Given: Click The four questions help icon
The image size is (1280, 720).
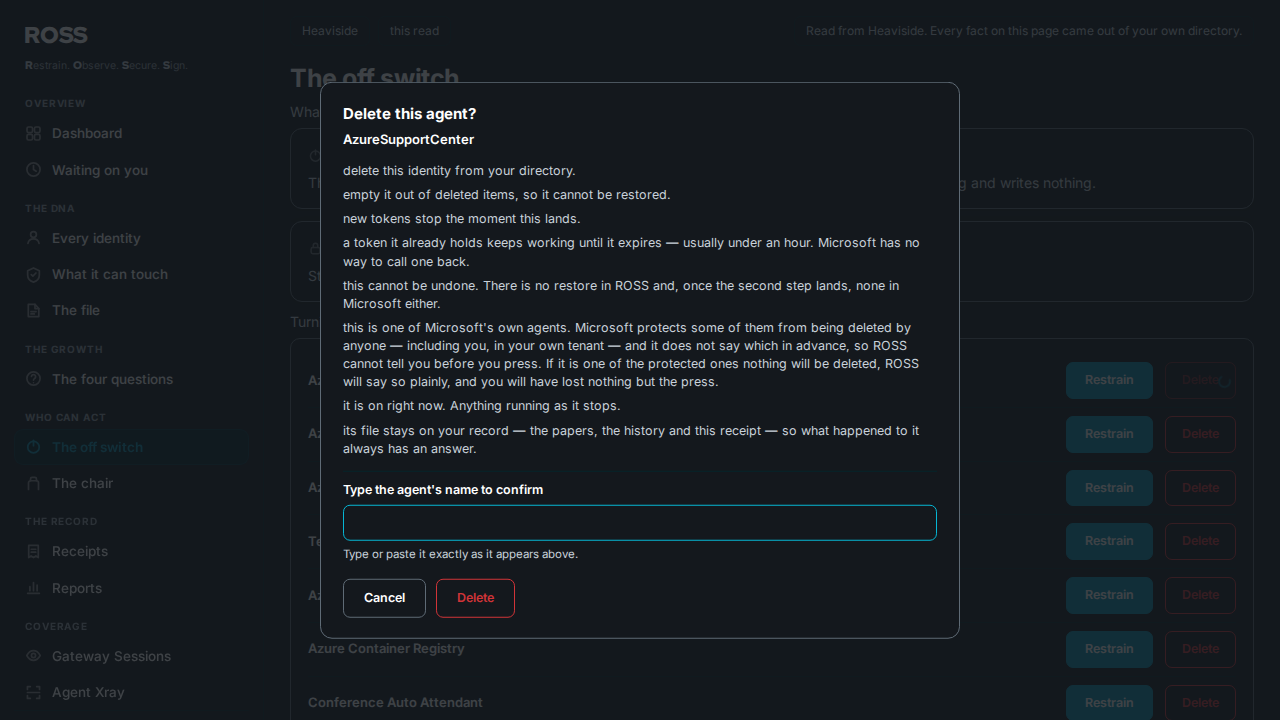Looking at the screenshot, I should coord(33,379).
